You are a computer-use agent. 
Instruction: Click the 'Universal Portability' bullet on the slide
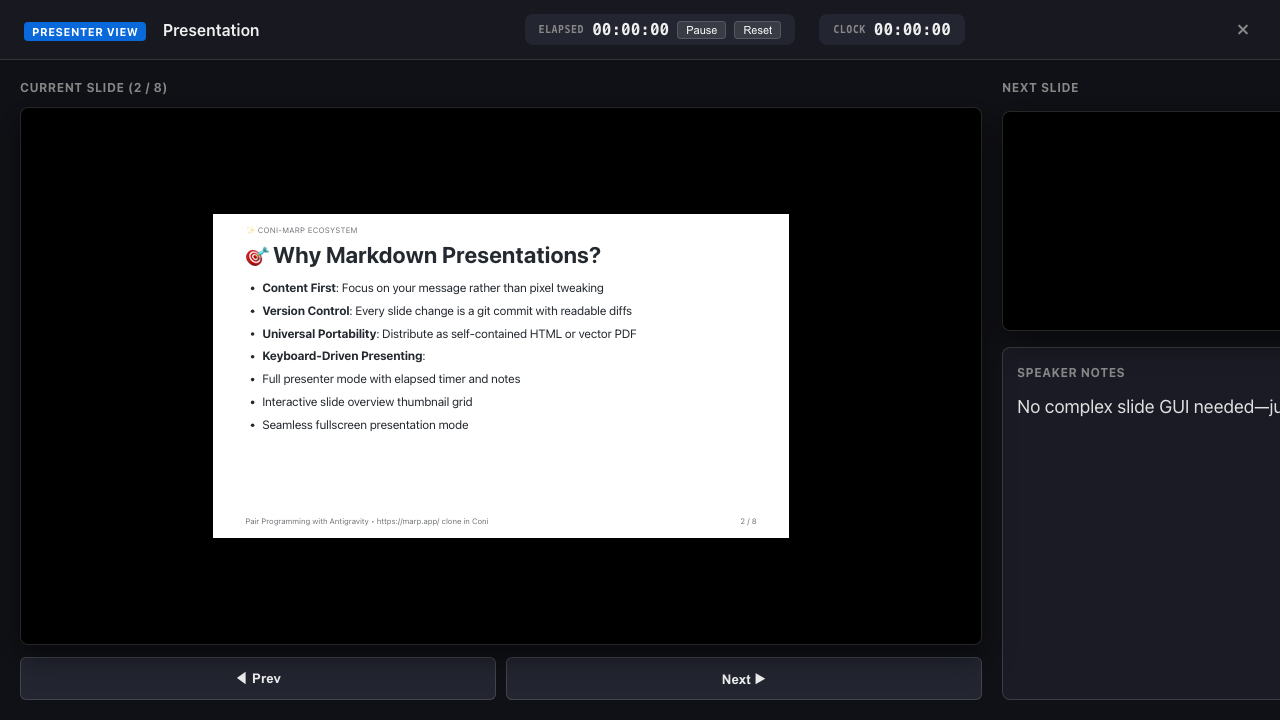click(x=449, y=334)
